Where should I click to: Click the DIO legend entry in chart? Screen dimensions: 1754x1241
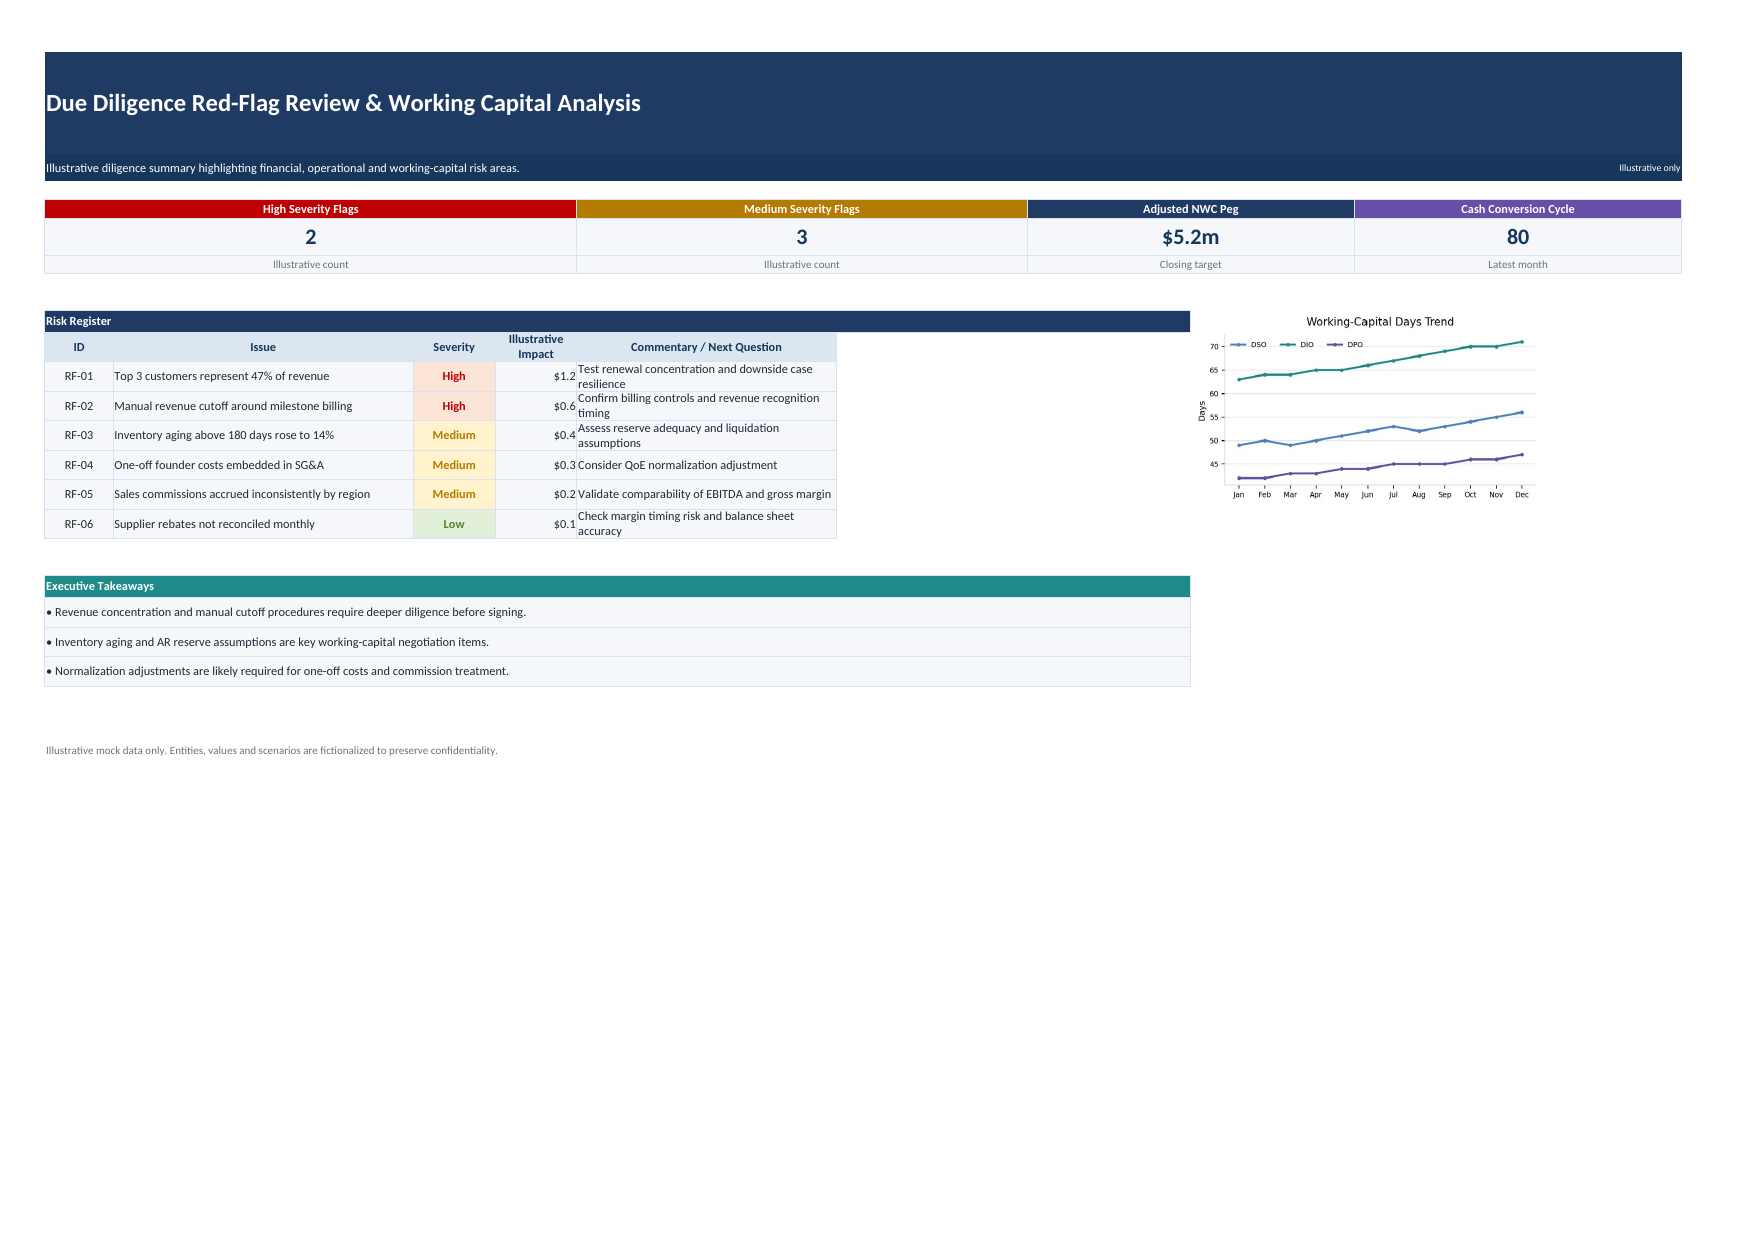1297,345
